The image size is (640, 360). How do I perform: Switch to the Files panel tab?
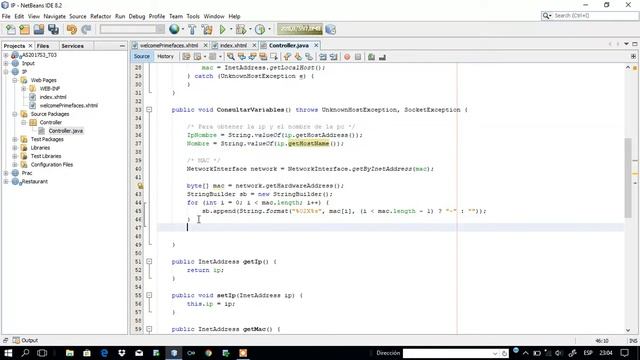tap(43, 46)
